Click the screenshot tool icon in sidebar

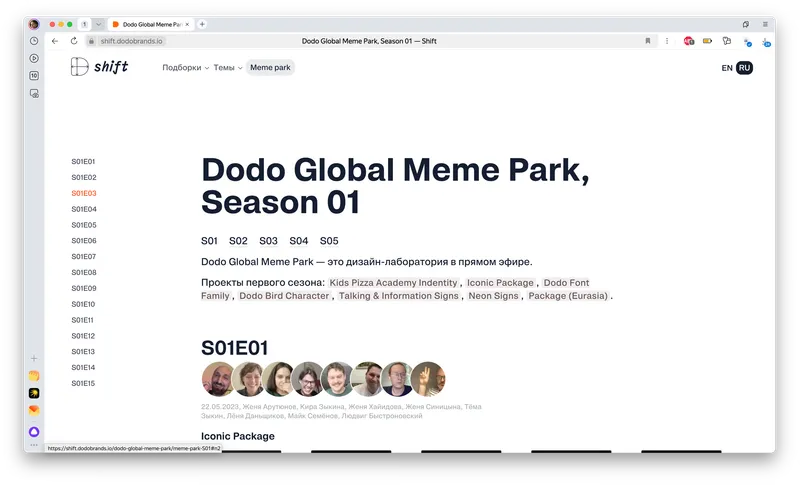coord(34,93)
